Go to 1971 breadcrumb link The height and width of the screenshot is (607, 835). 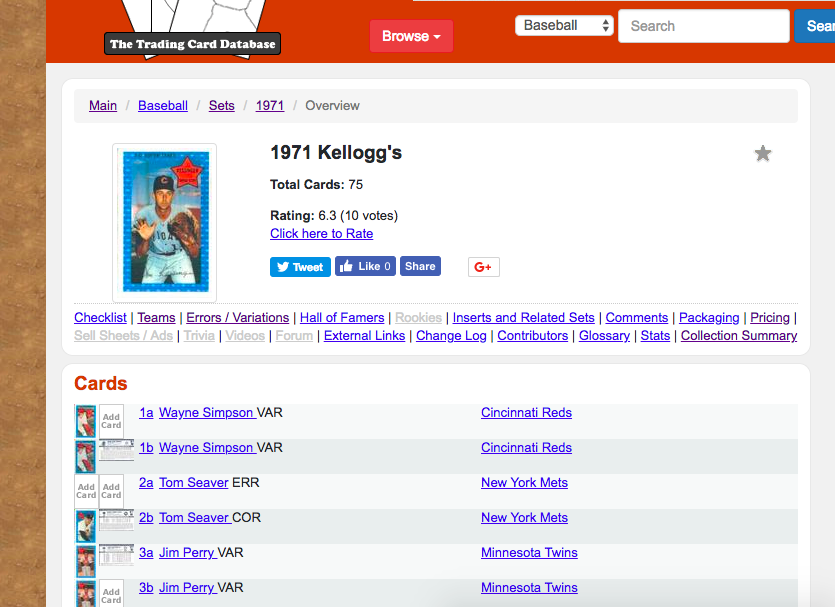[270, 105]
